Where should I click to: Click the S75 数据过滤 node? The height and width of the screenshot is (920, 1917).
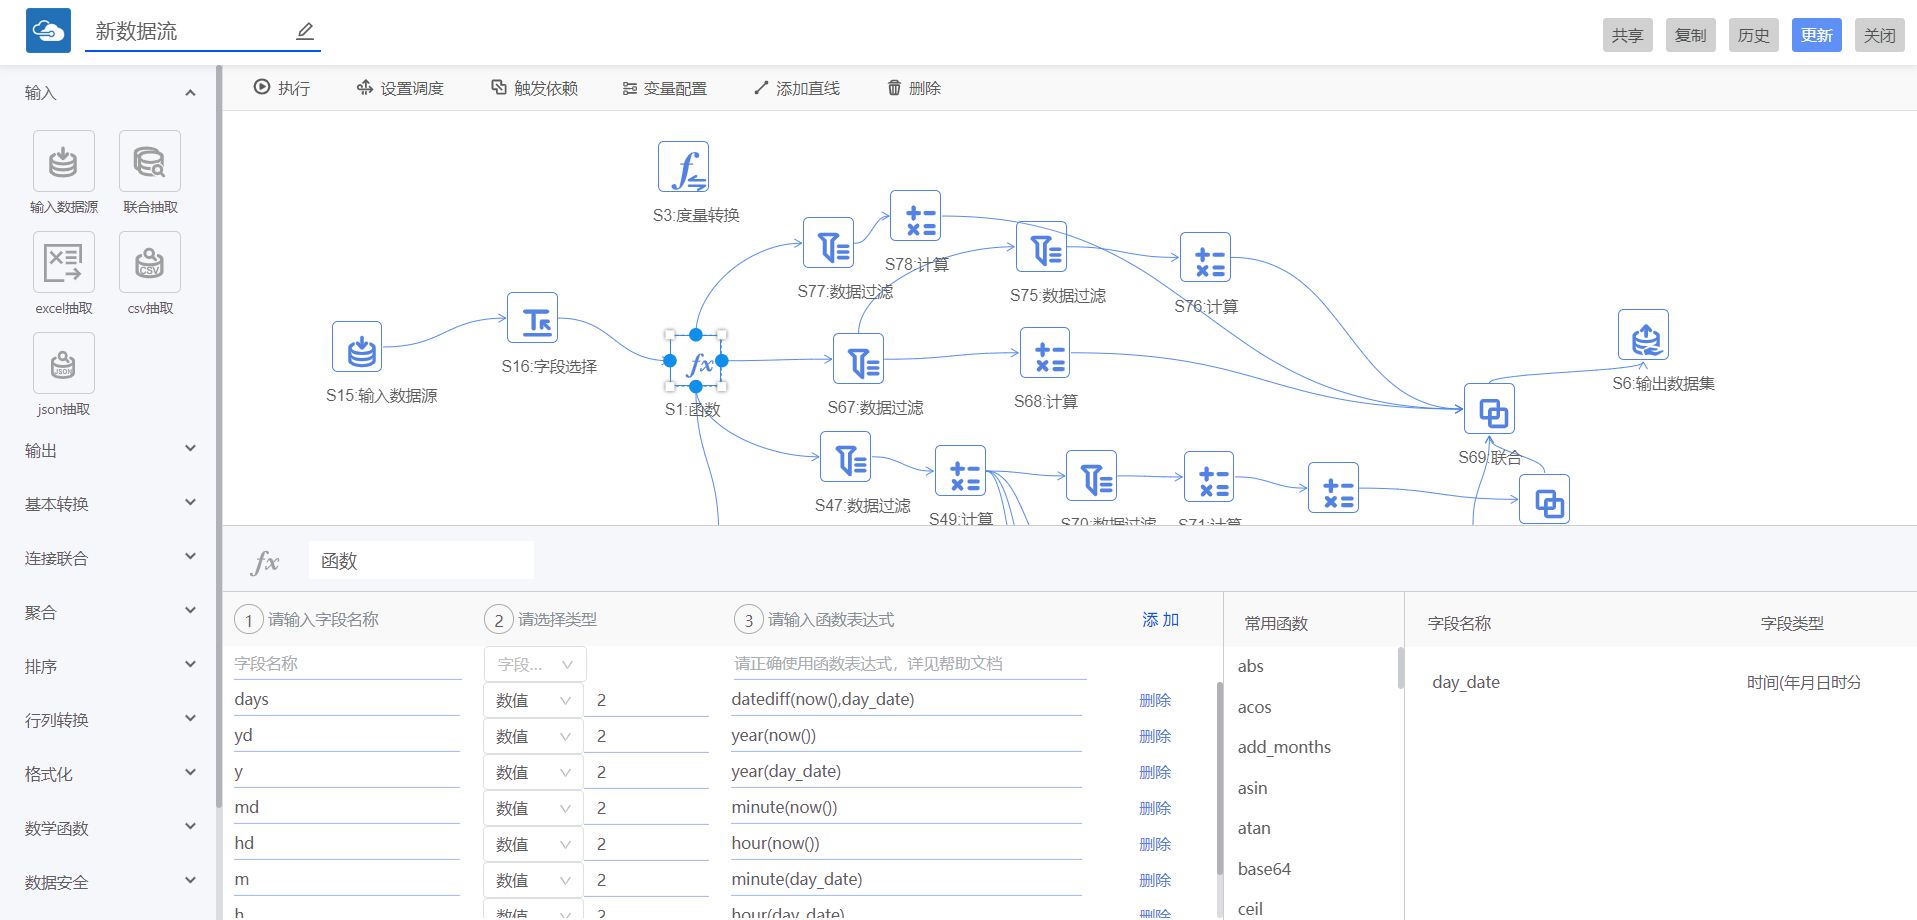1042,247
